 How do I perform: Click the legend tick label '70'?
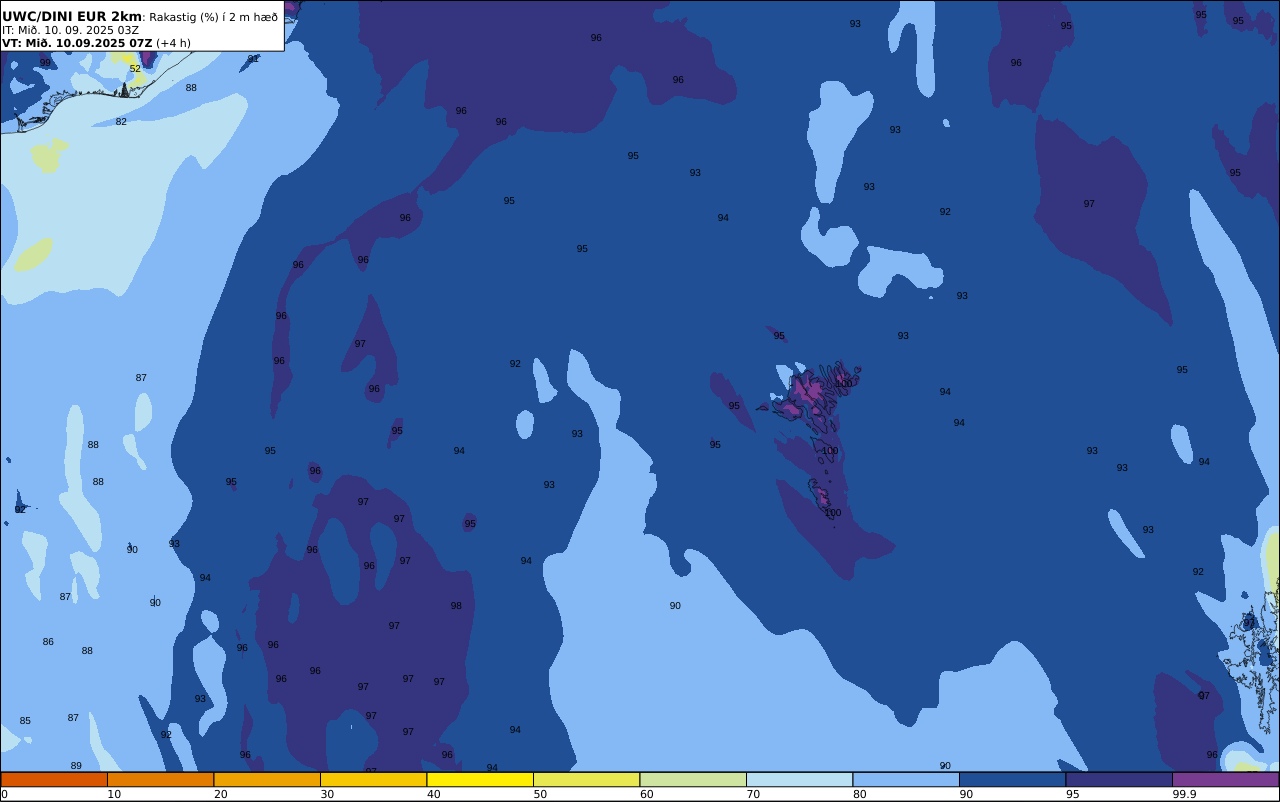coord(753,794)
